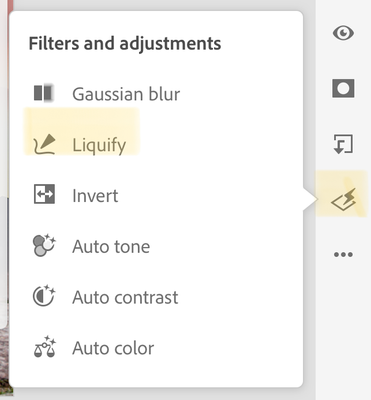
Task: Open the three-dots more options menu
Action: [x=343, y=255]
